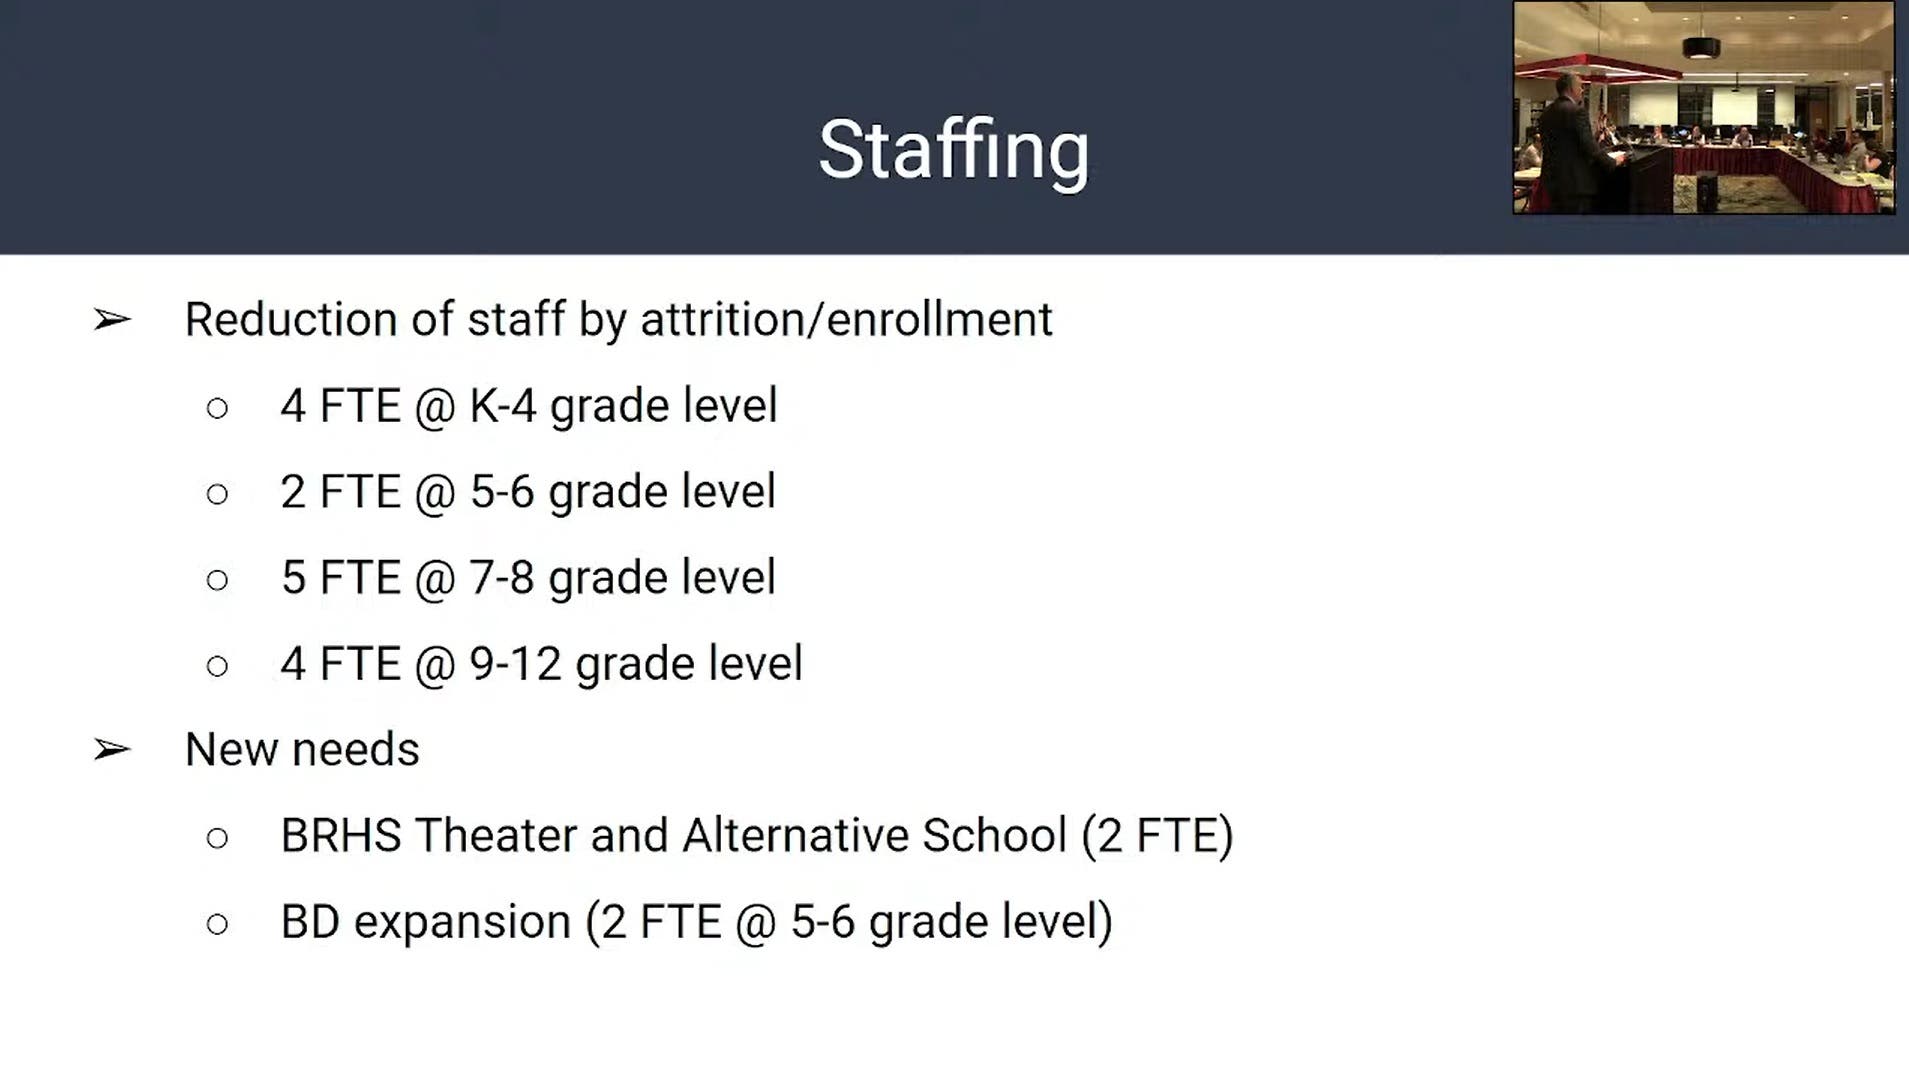Image resolution: width=1909 pixels, height=1067 pixels.
Task: Click the '4 FTE @ K-4 grade level' text
Action: (x=528, y=406)
